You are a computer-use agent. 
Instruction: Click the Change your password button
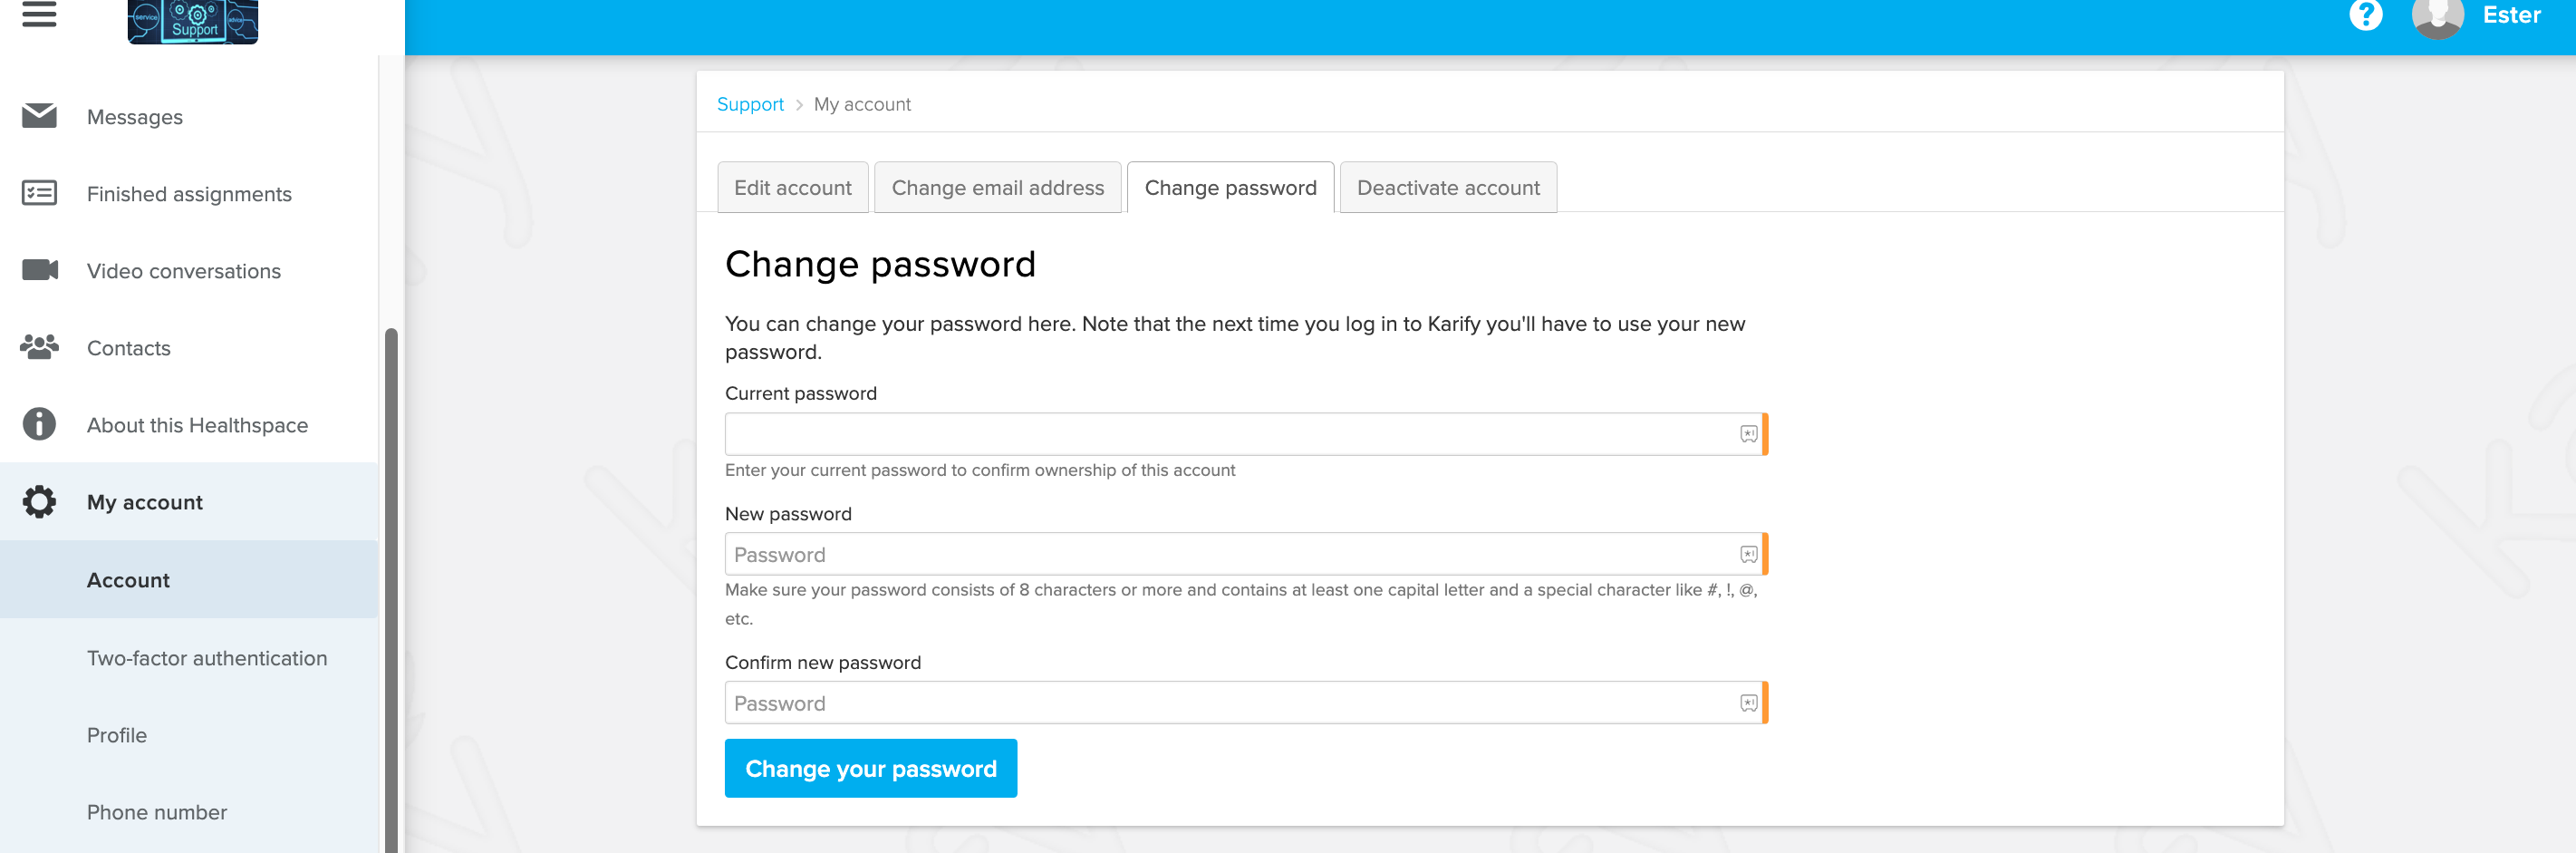coord(870,768)
